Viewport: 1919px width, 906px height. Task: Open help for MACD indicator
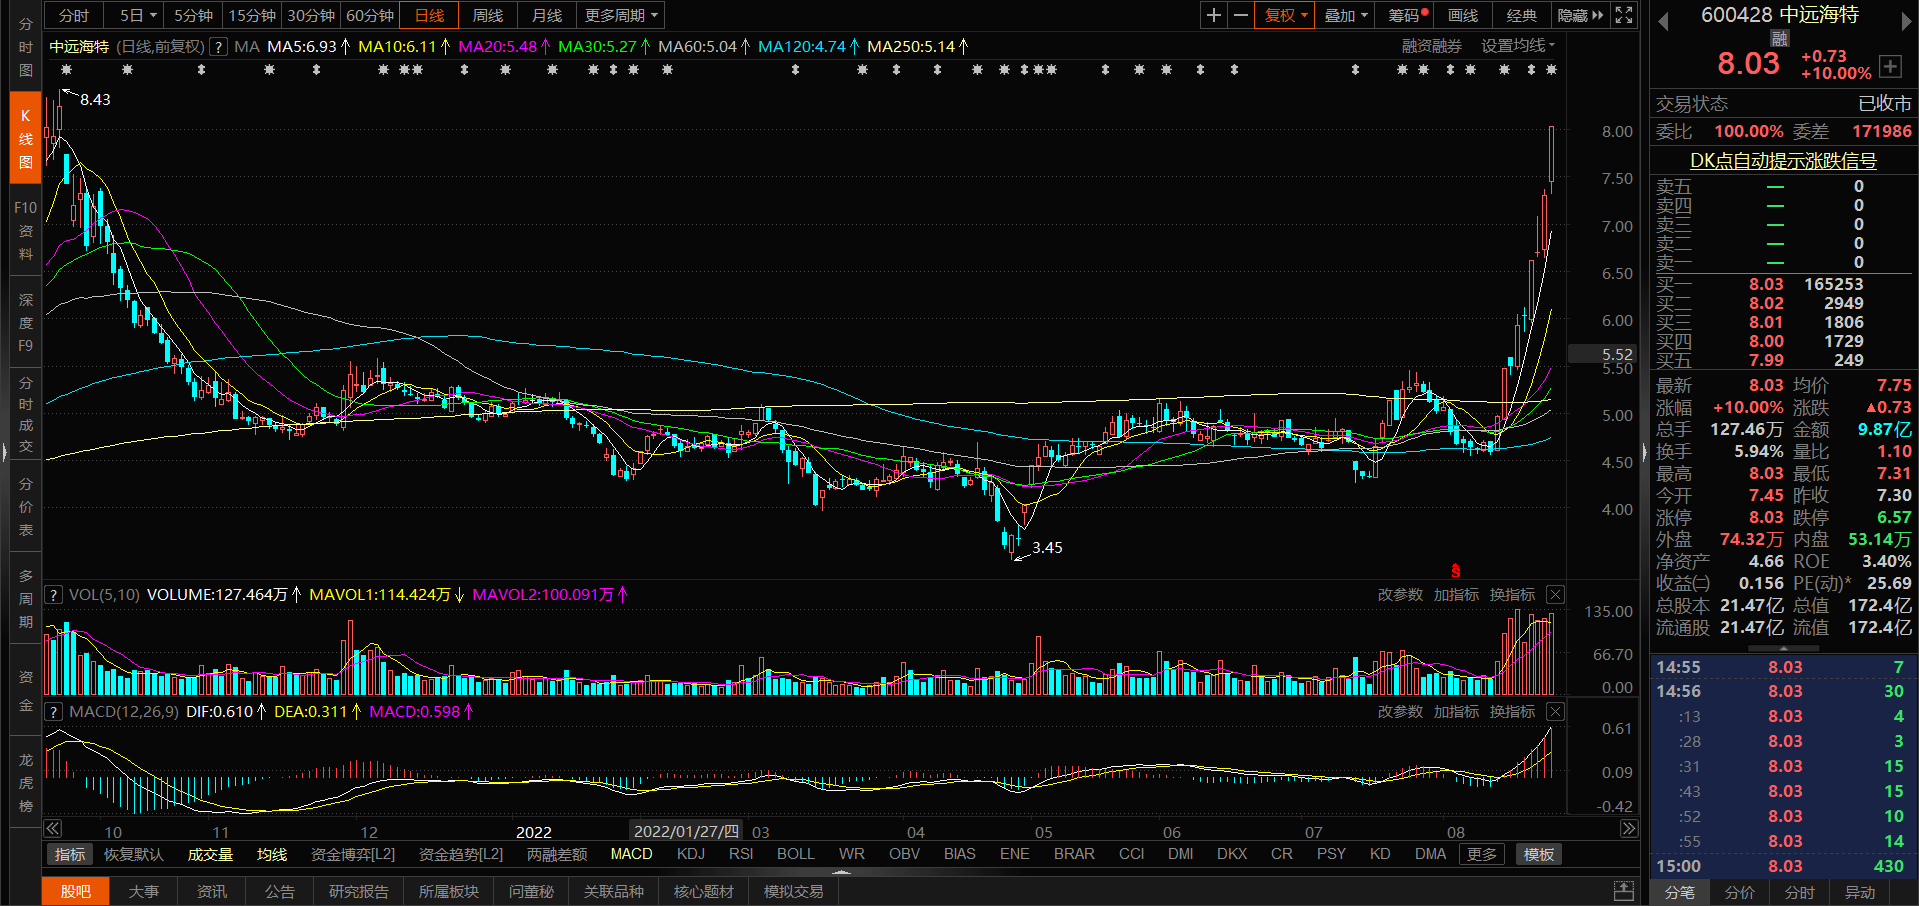54,712
